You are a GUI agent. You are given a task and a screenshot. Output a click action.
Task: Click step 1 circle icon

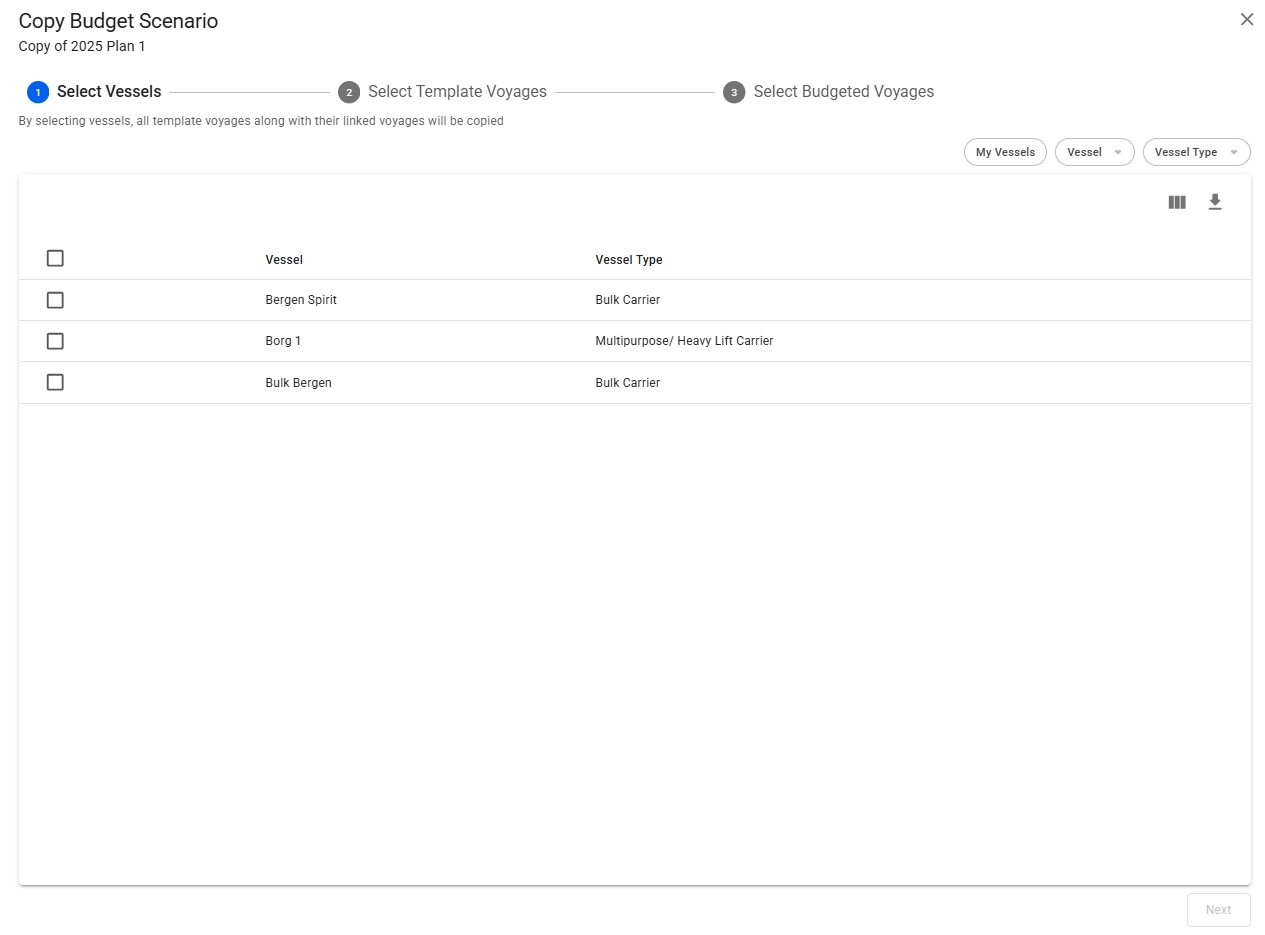coord(38,92)
